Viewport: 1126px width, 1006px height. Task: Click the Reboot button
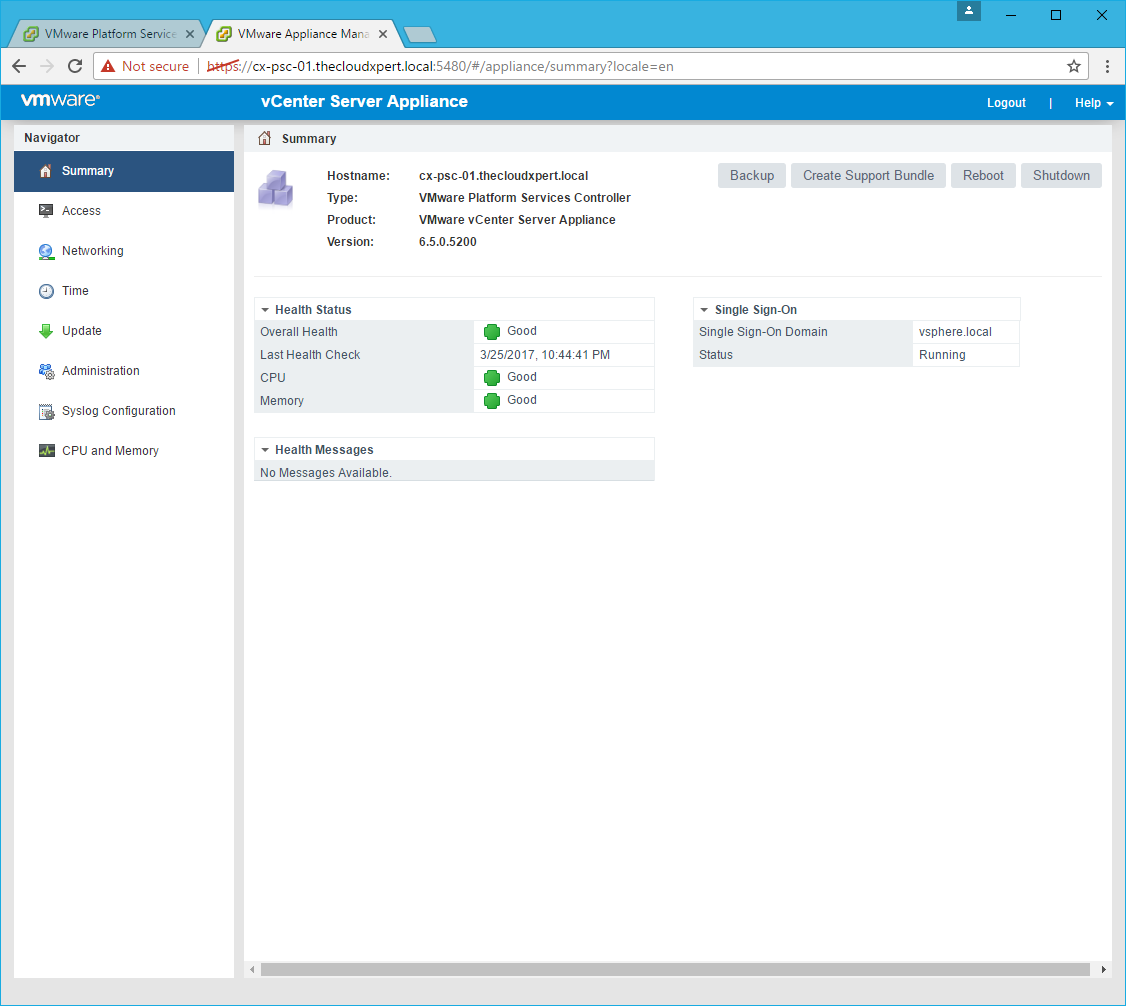(983, 176)
